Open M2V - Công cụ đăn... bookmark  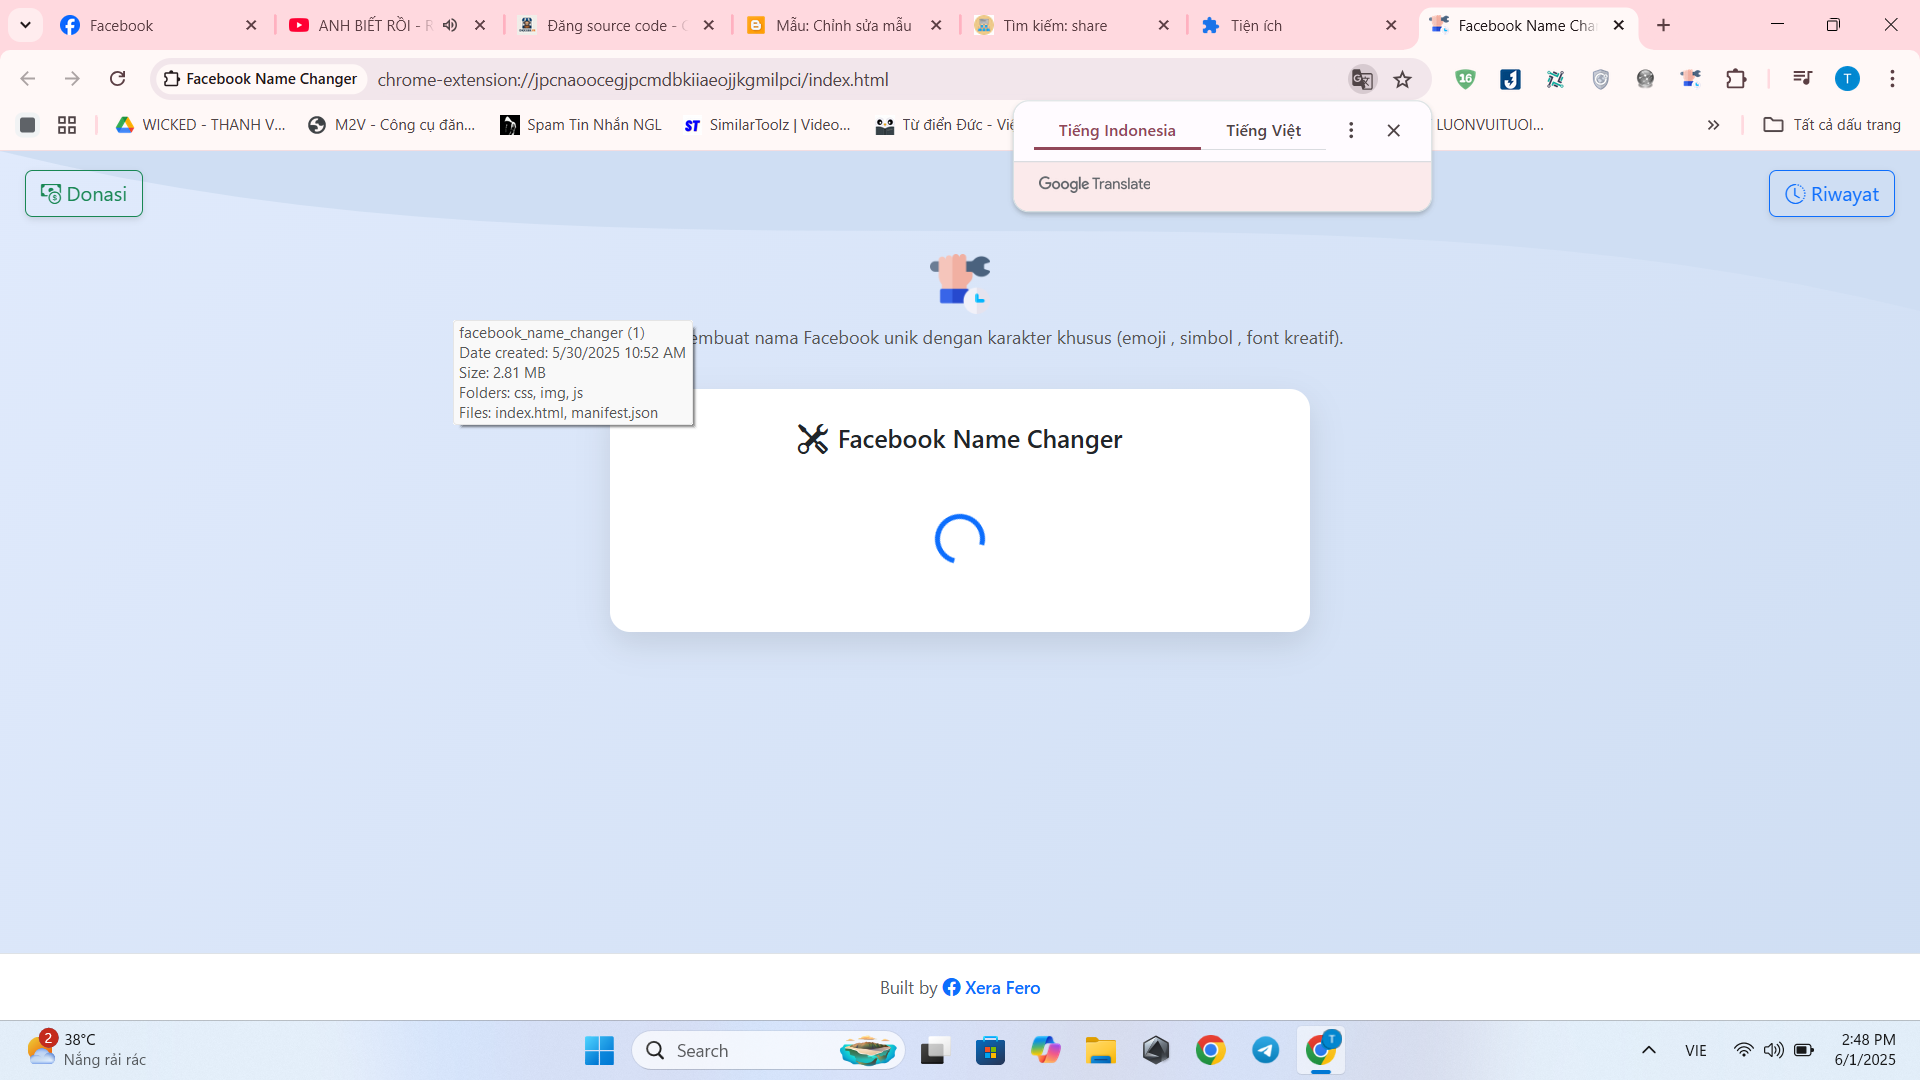(x=392, y=125)
